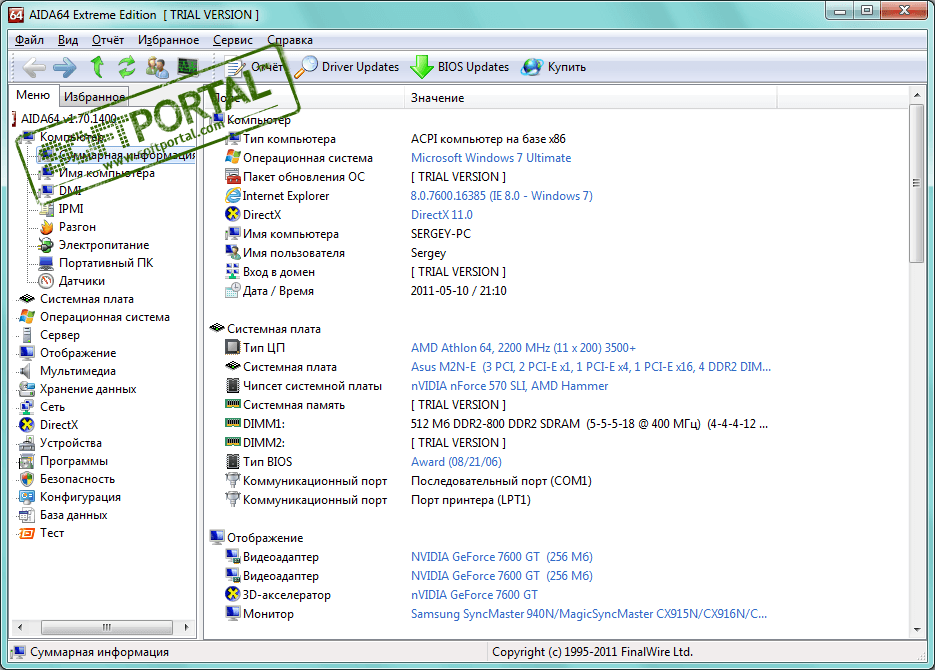Open the Избранное menu

coord(169,40)
